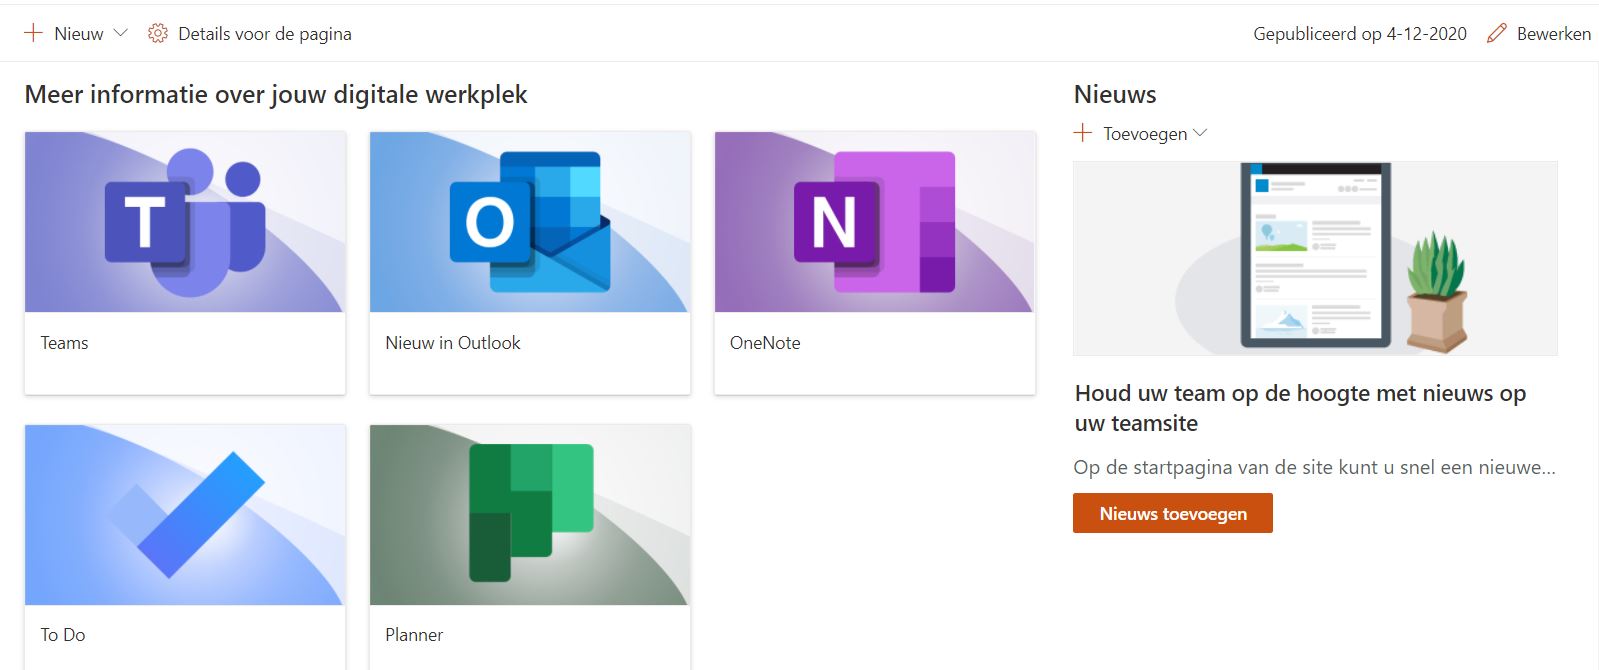Image resolution: width=1599 pixels, height=670 pixels.
Task: Click the pencil edit icon
Action: (x=1496, y=34)
